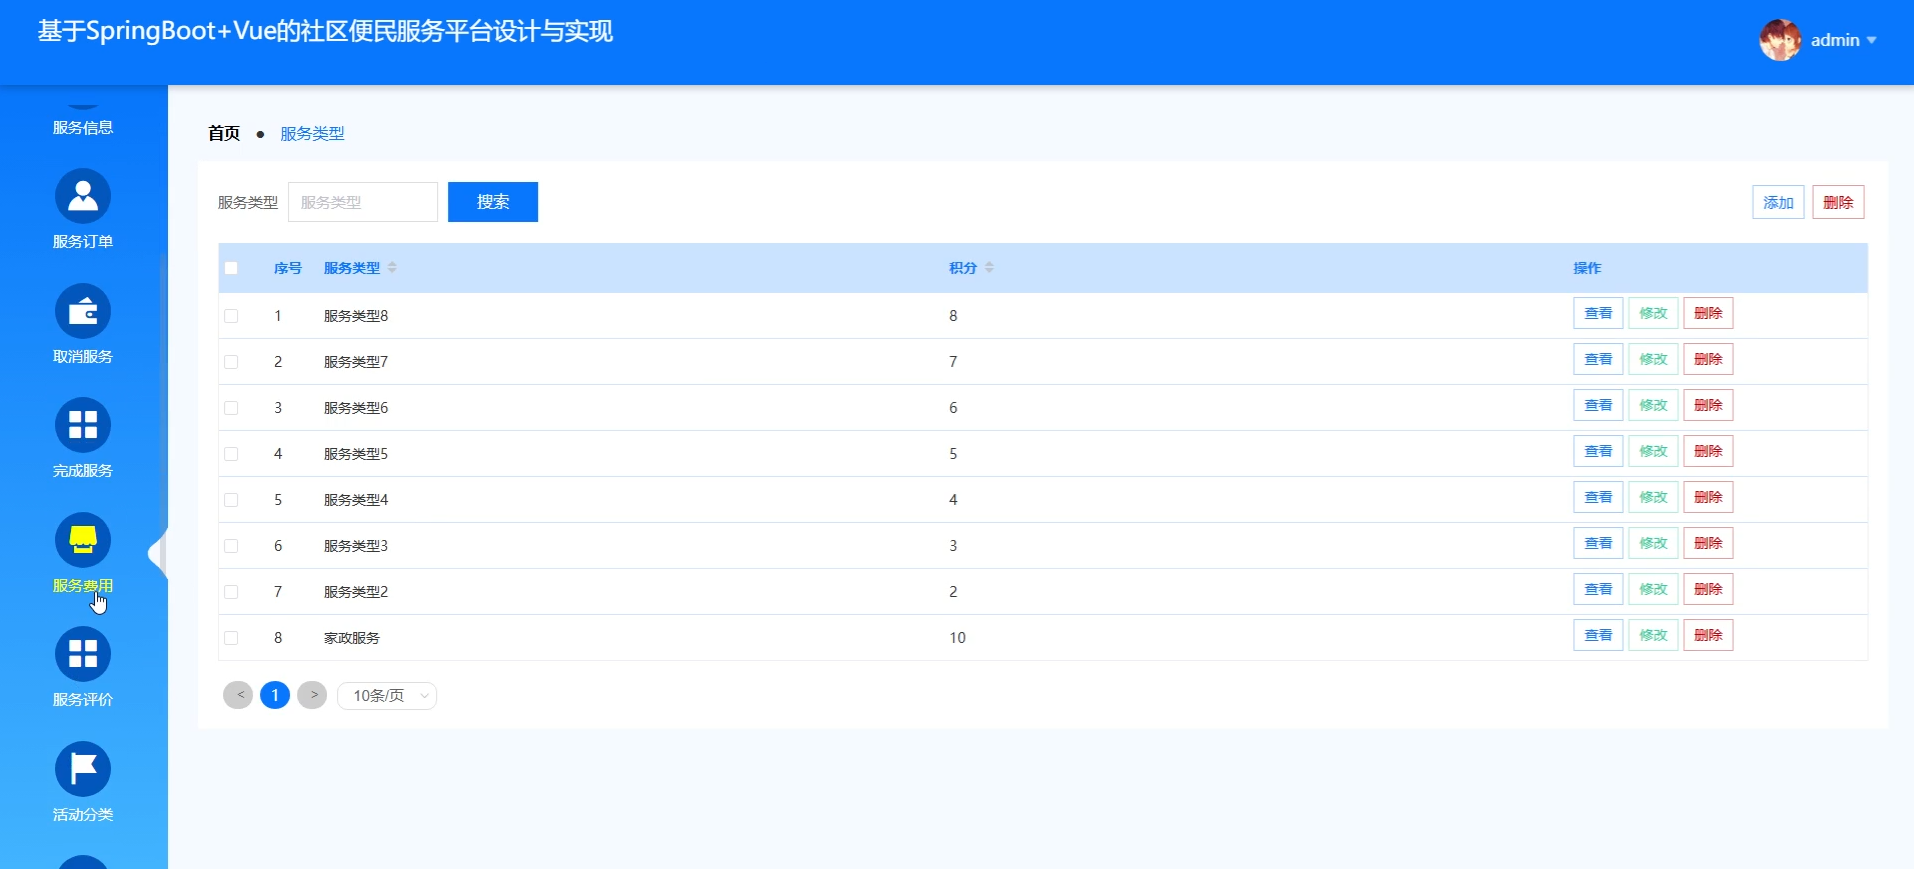1914x869 pixels.
Task: Click the 服务类型5 cell text
Action: (x=356, y=454)
